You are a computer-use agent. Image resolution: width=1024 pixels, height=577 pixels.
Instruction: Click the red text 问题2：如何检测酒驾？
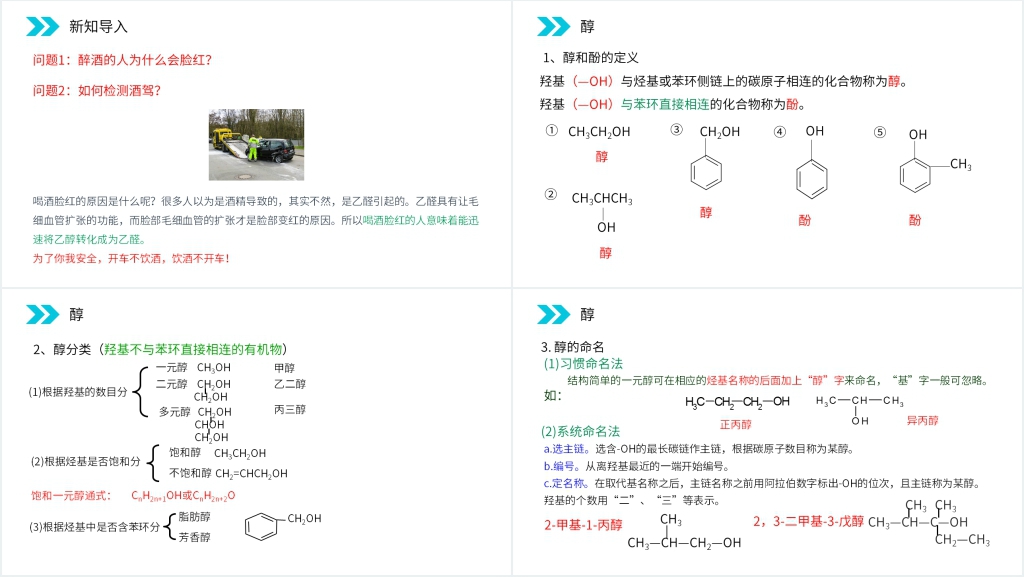(x=97, y=91)
